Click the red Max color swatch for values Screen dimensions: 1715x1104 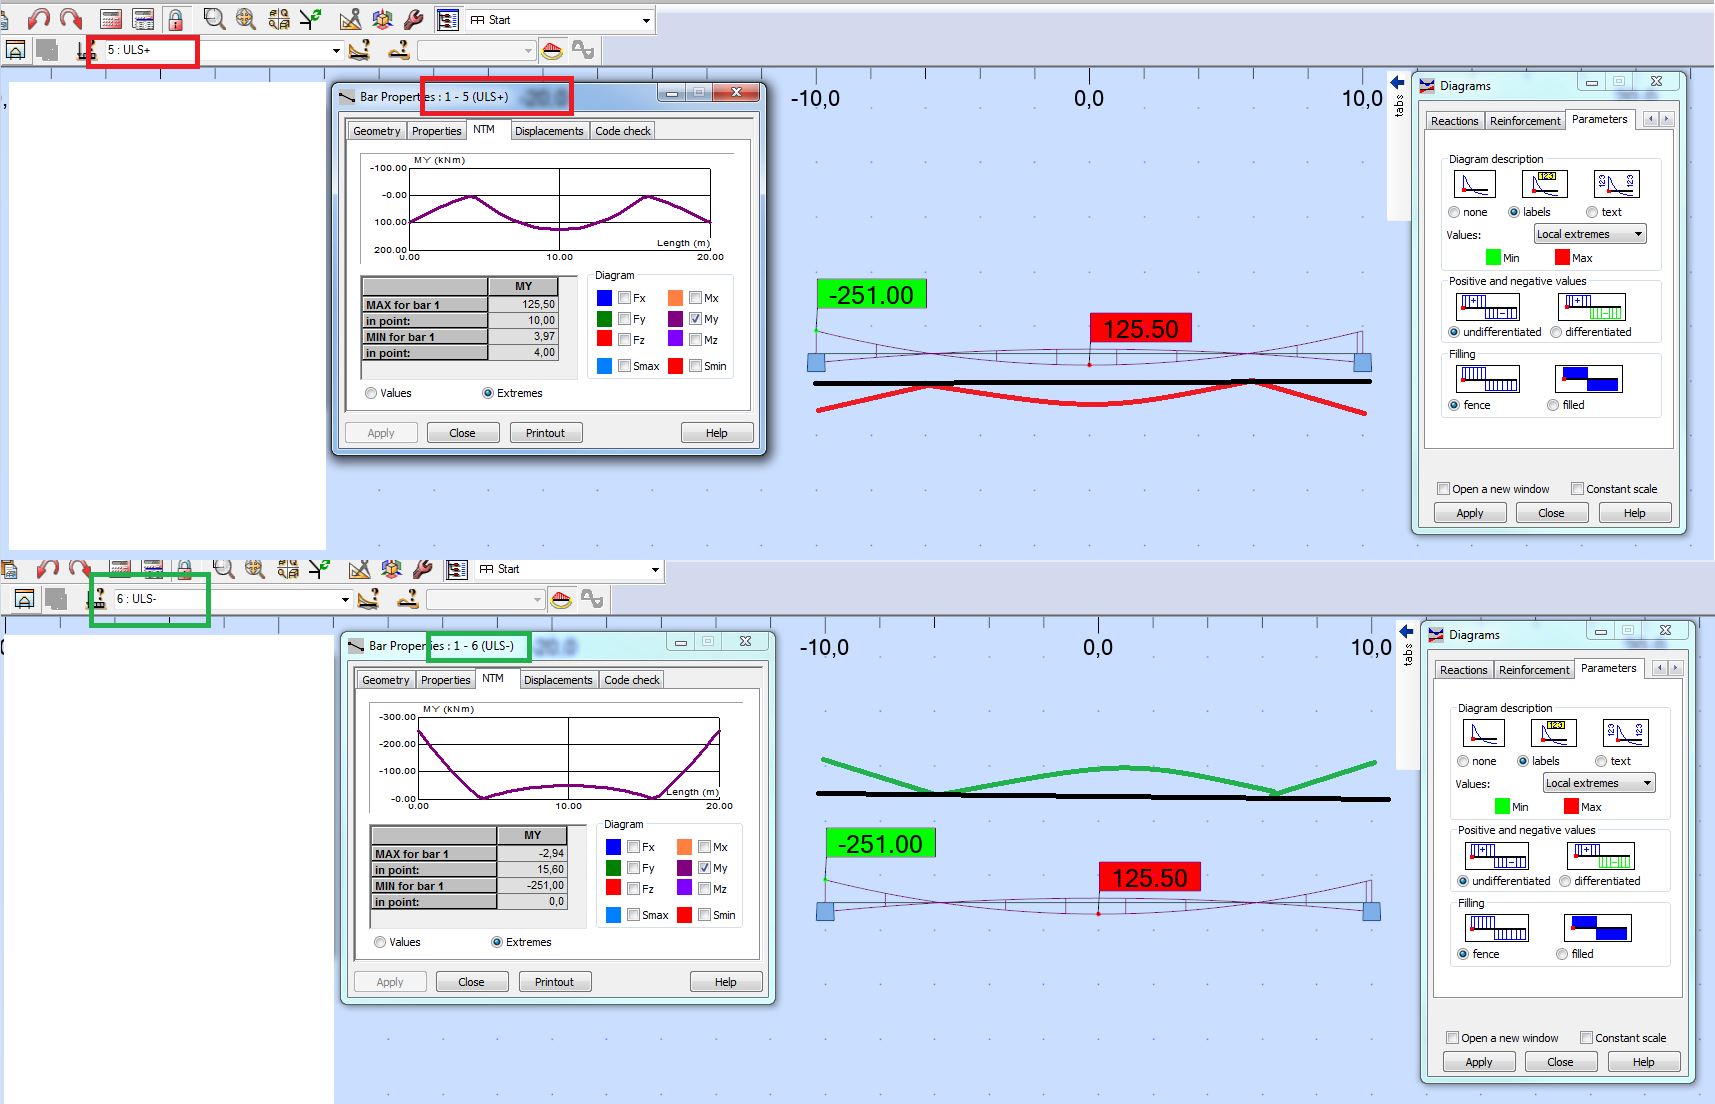(1562, 257)
